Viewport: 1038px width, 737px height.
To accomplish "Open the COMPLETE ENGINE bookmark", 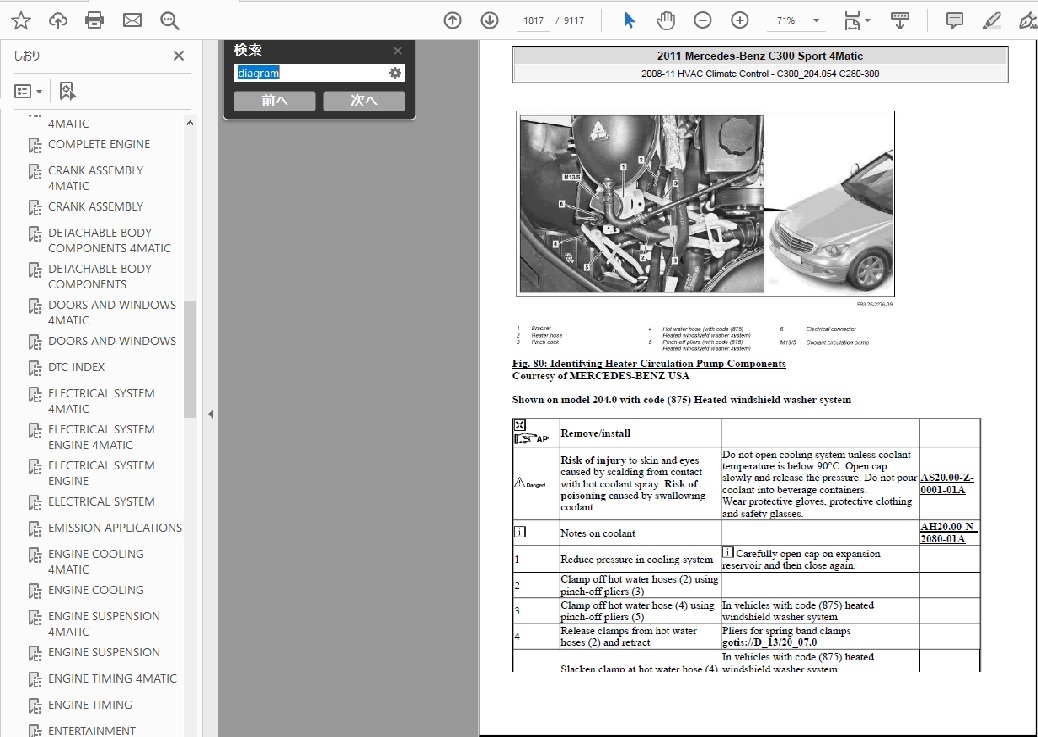I will click(99, 144).
